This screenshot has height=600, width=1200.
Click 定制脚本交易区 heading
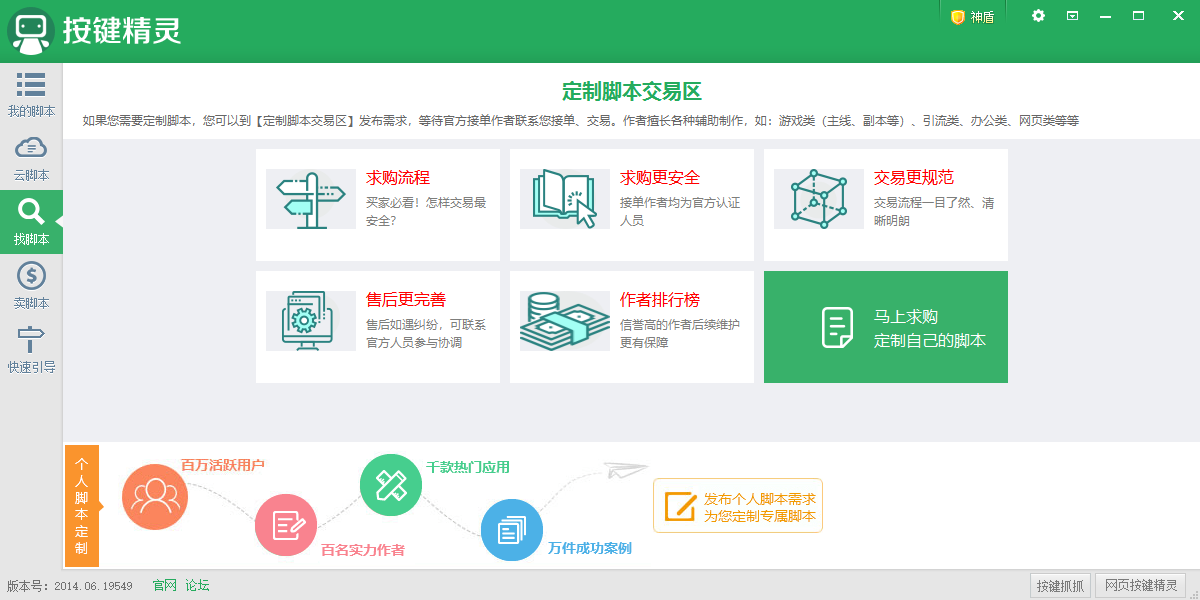point(632,92)
